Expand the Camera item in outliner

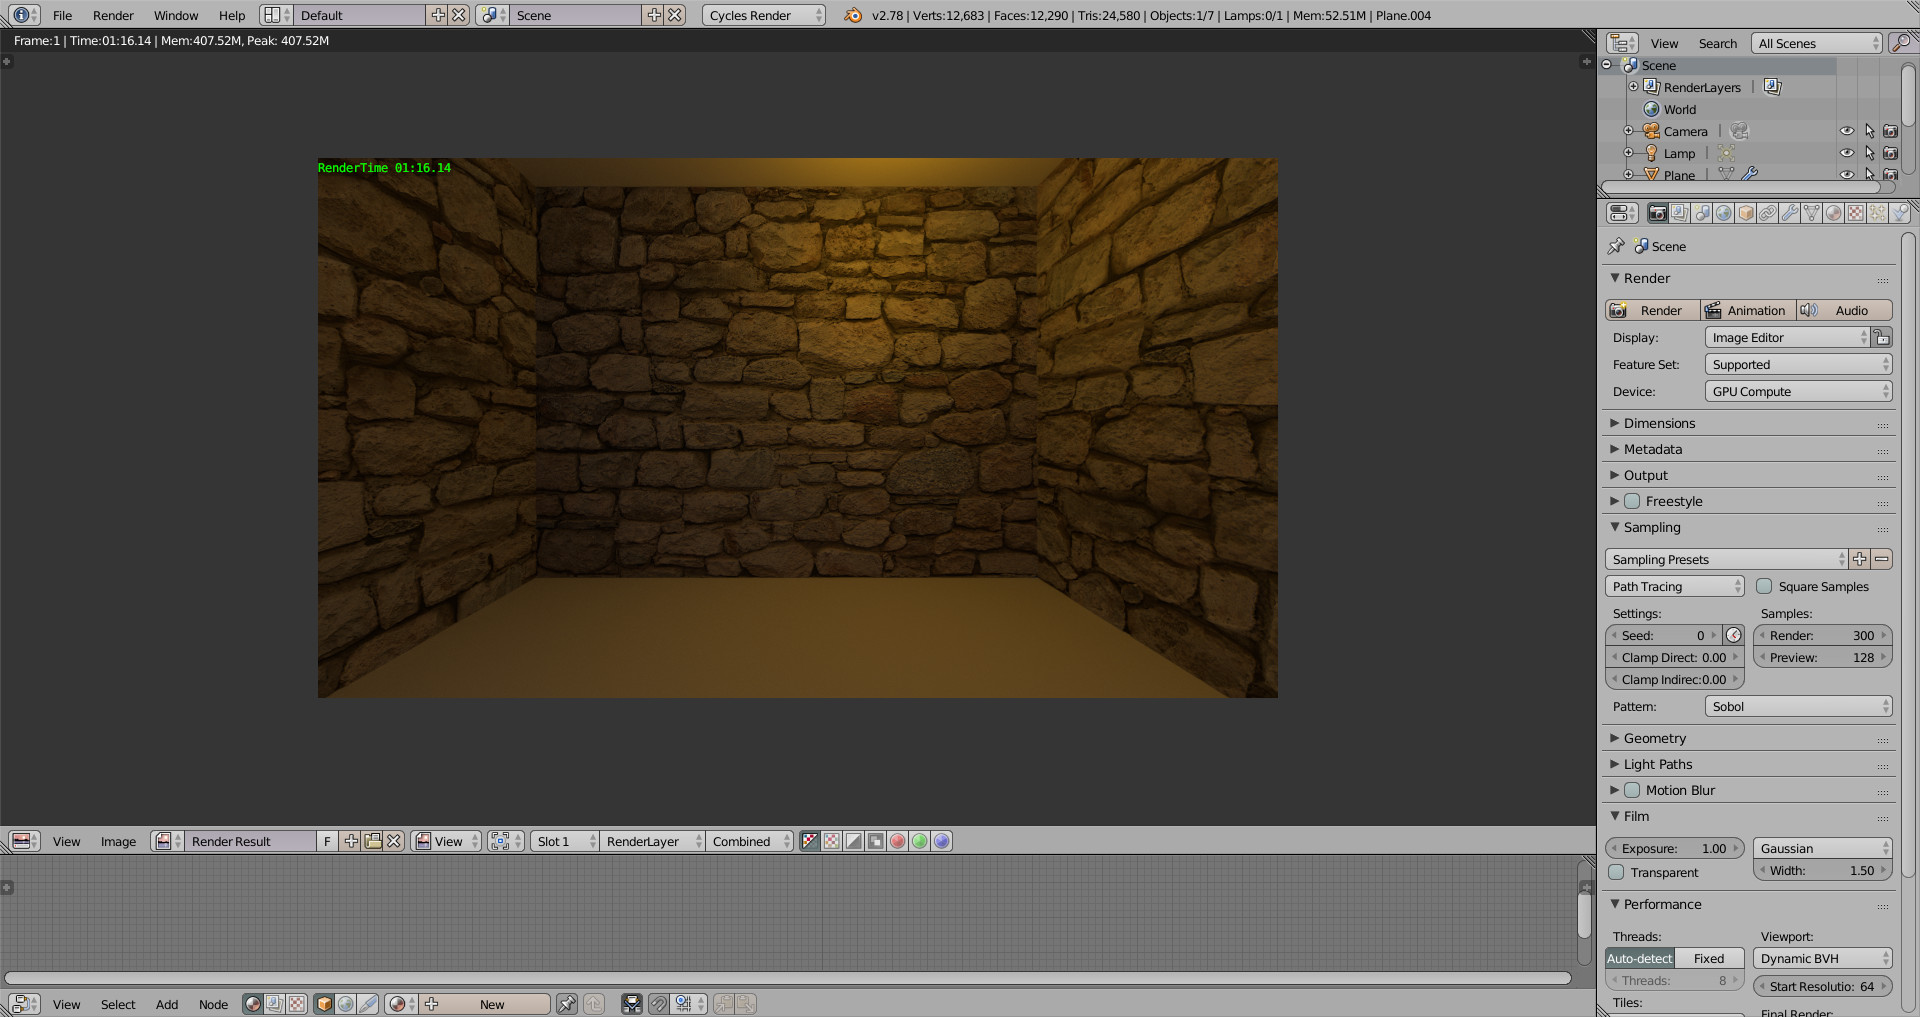(x=1628, y=132)
